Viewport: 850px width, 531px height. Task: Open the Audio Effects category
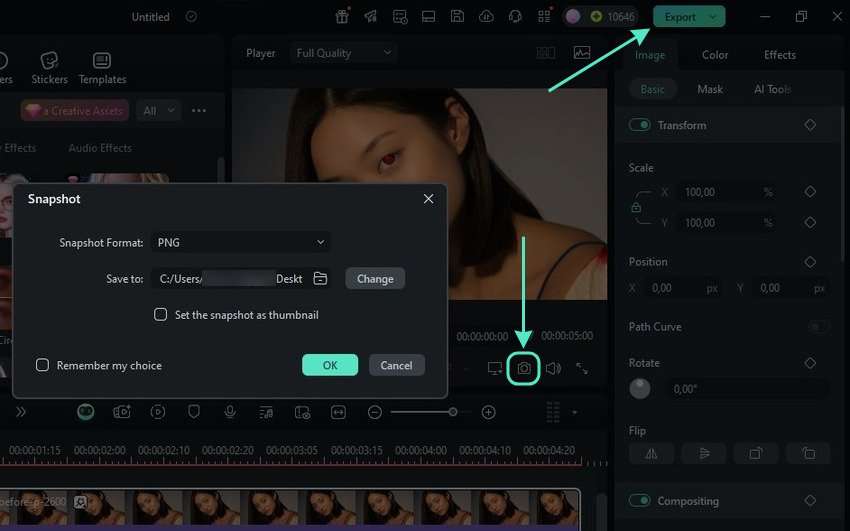(100, 147)
